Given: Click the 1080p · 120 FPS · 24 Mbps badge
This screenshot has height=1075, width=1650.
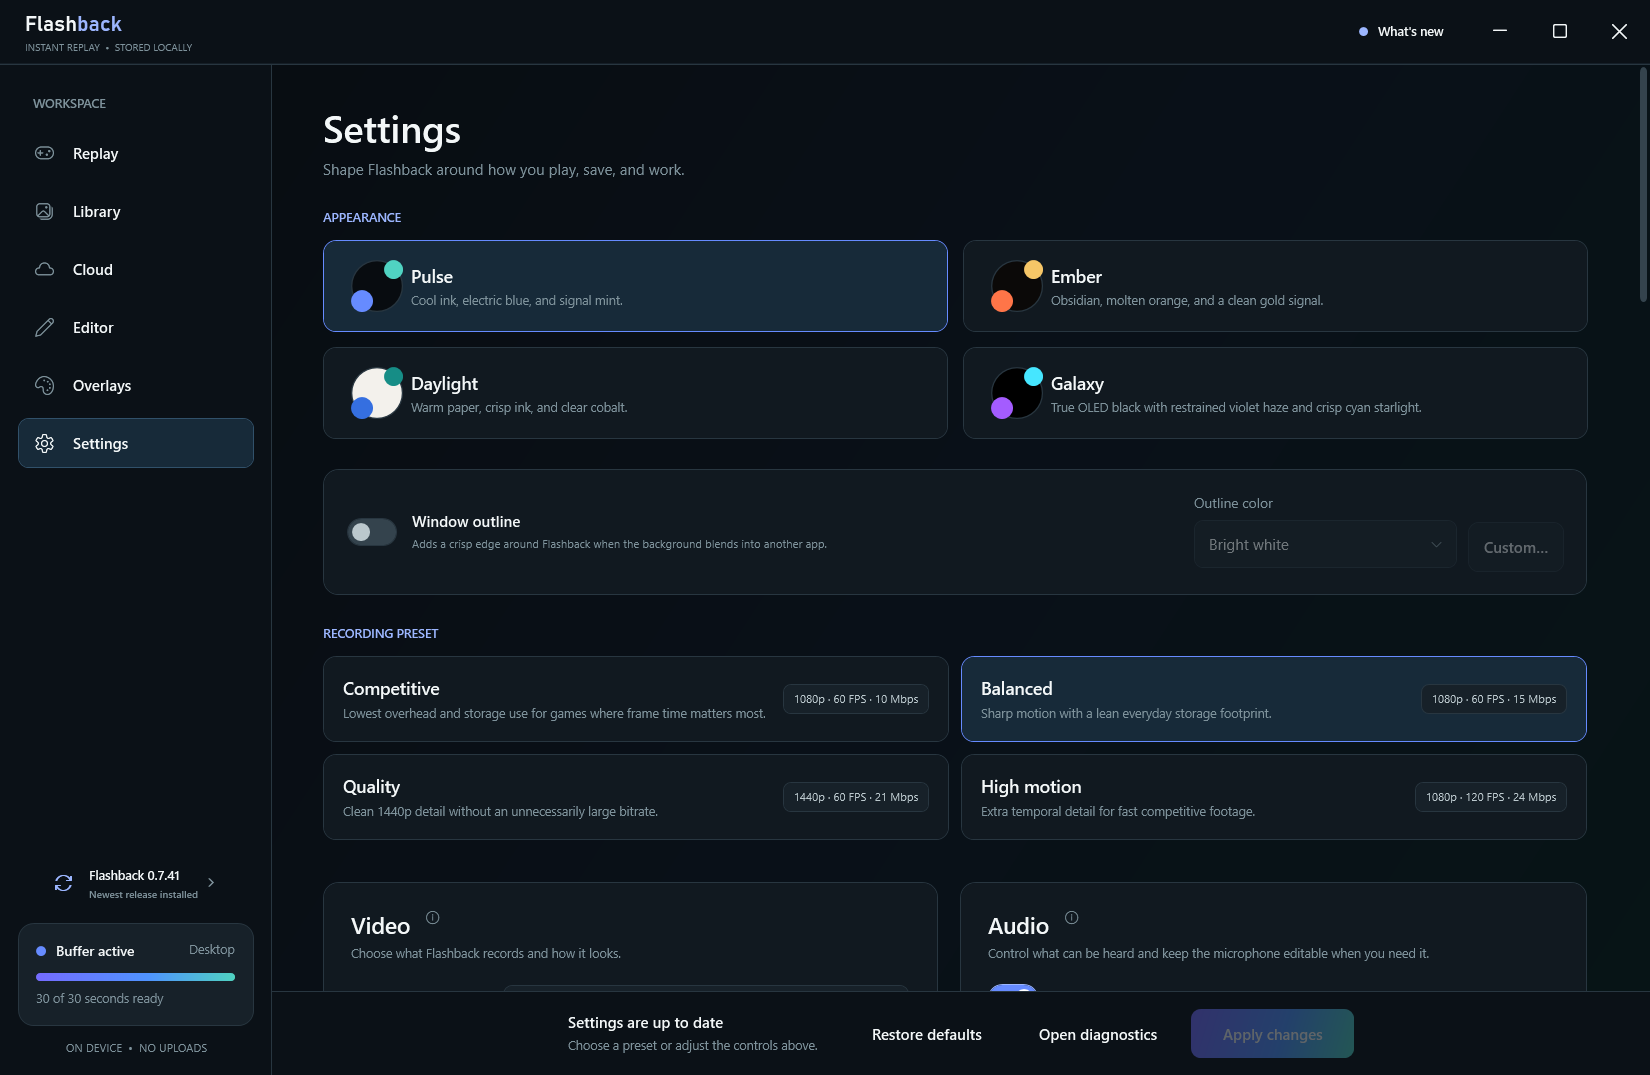Looking at the screenshot, I should (x=1491, y=797).
